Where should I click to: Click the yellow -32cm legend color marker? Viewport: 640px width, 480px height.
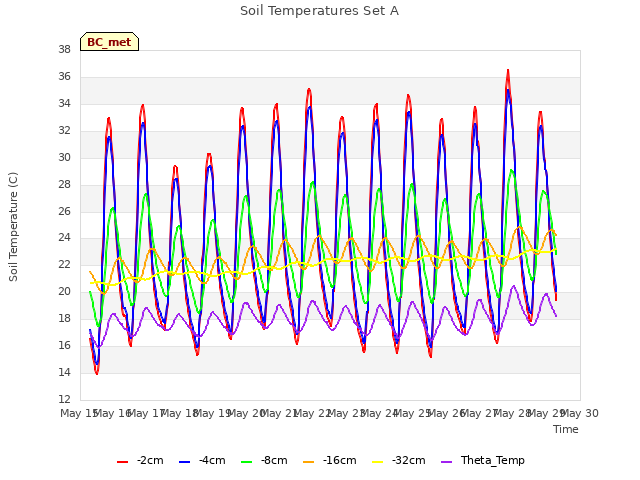pyautogui.click(x=378, y=462)
